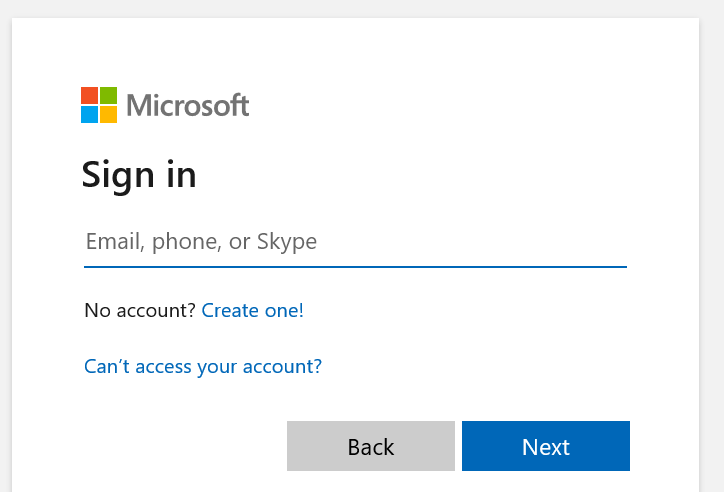
Task: Click the blue square of the Microsoft logo
Action: pos(89,114)
